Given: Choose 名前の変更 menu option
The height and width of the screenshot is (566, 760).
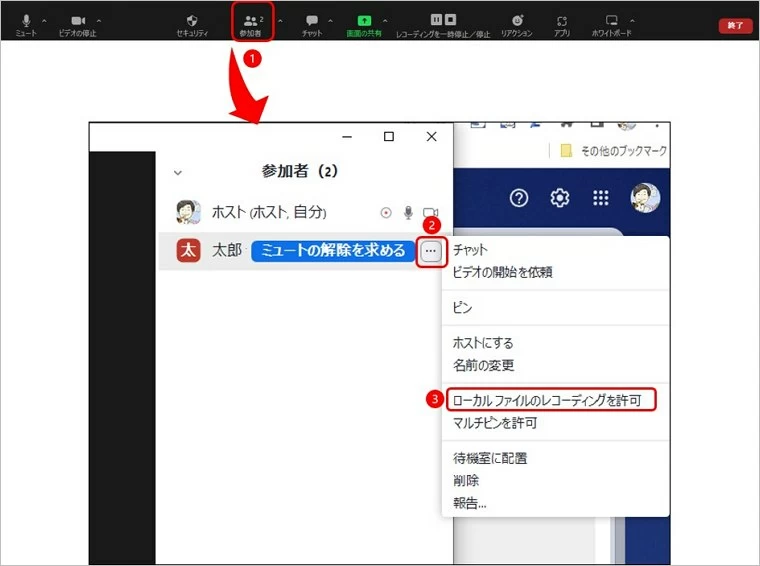Looking at the screenshot, I should (x=483, y=365).
